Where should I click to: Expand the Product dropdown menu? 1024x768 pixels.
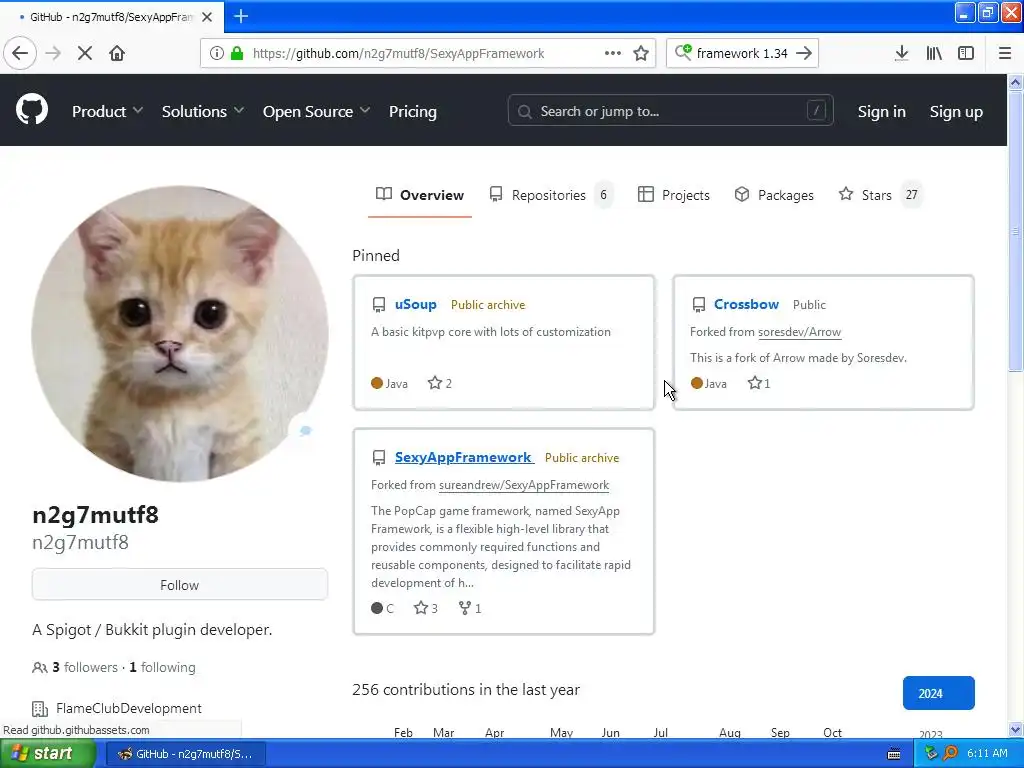pyautogui.click(x=107, y=112)
